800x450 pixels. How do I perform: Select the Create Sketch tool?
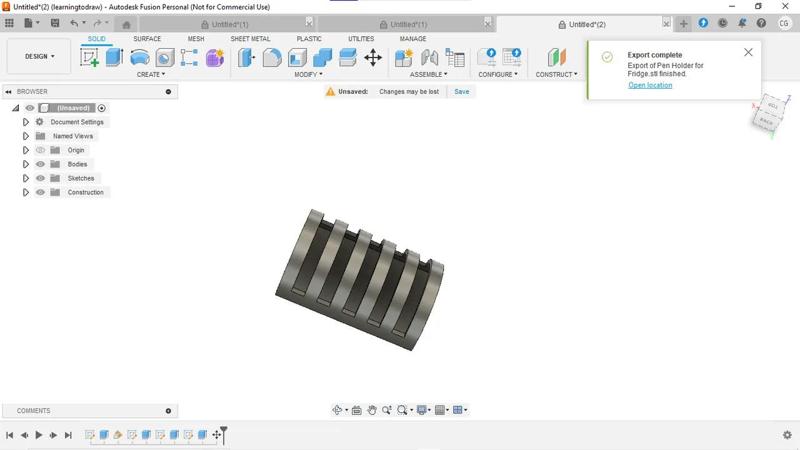click(x=89, y=57)
